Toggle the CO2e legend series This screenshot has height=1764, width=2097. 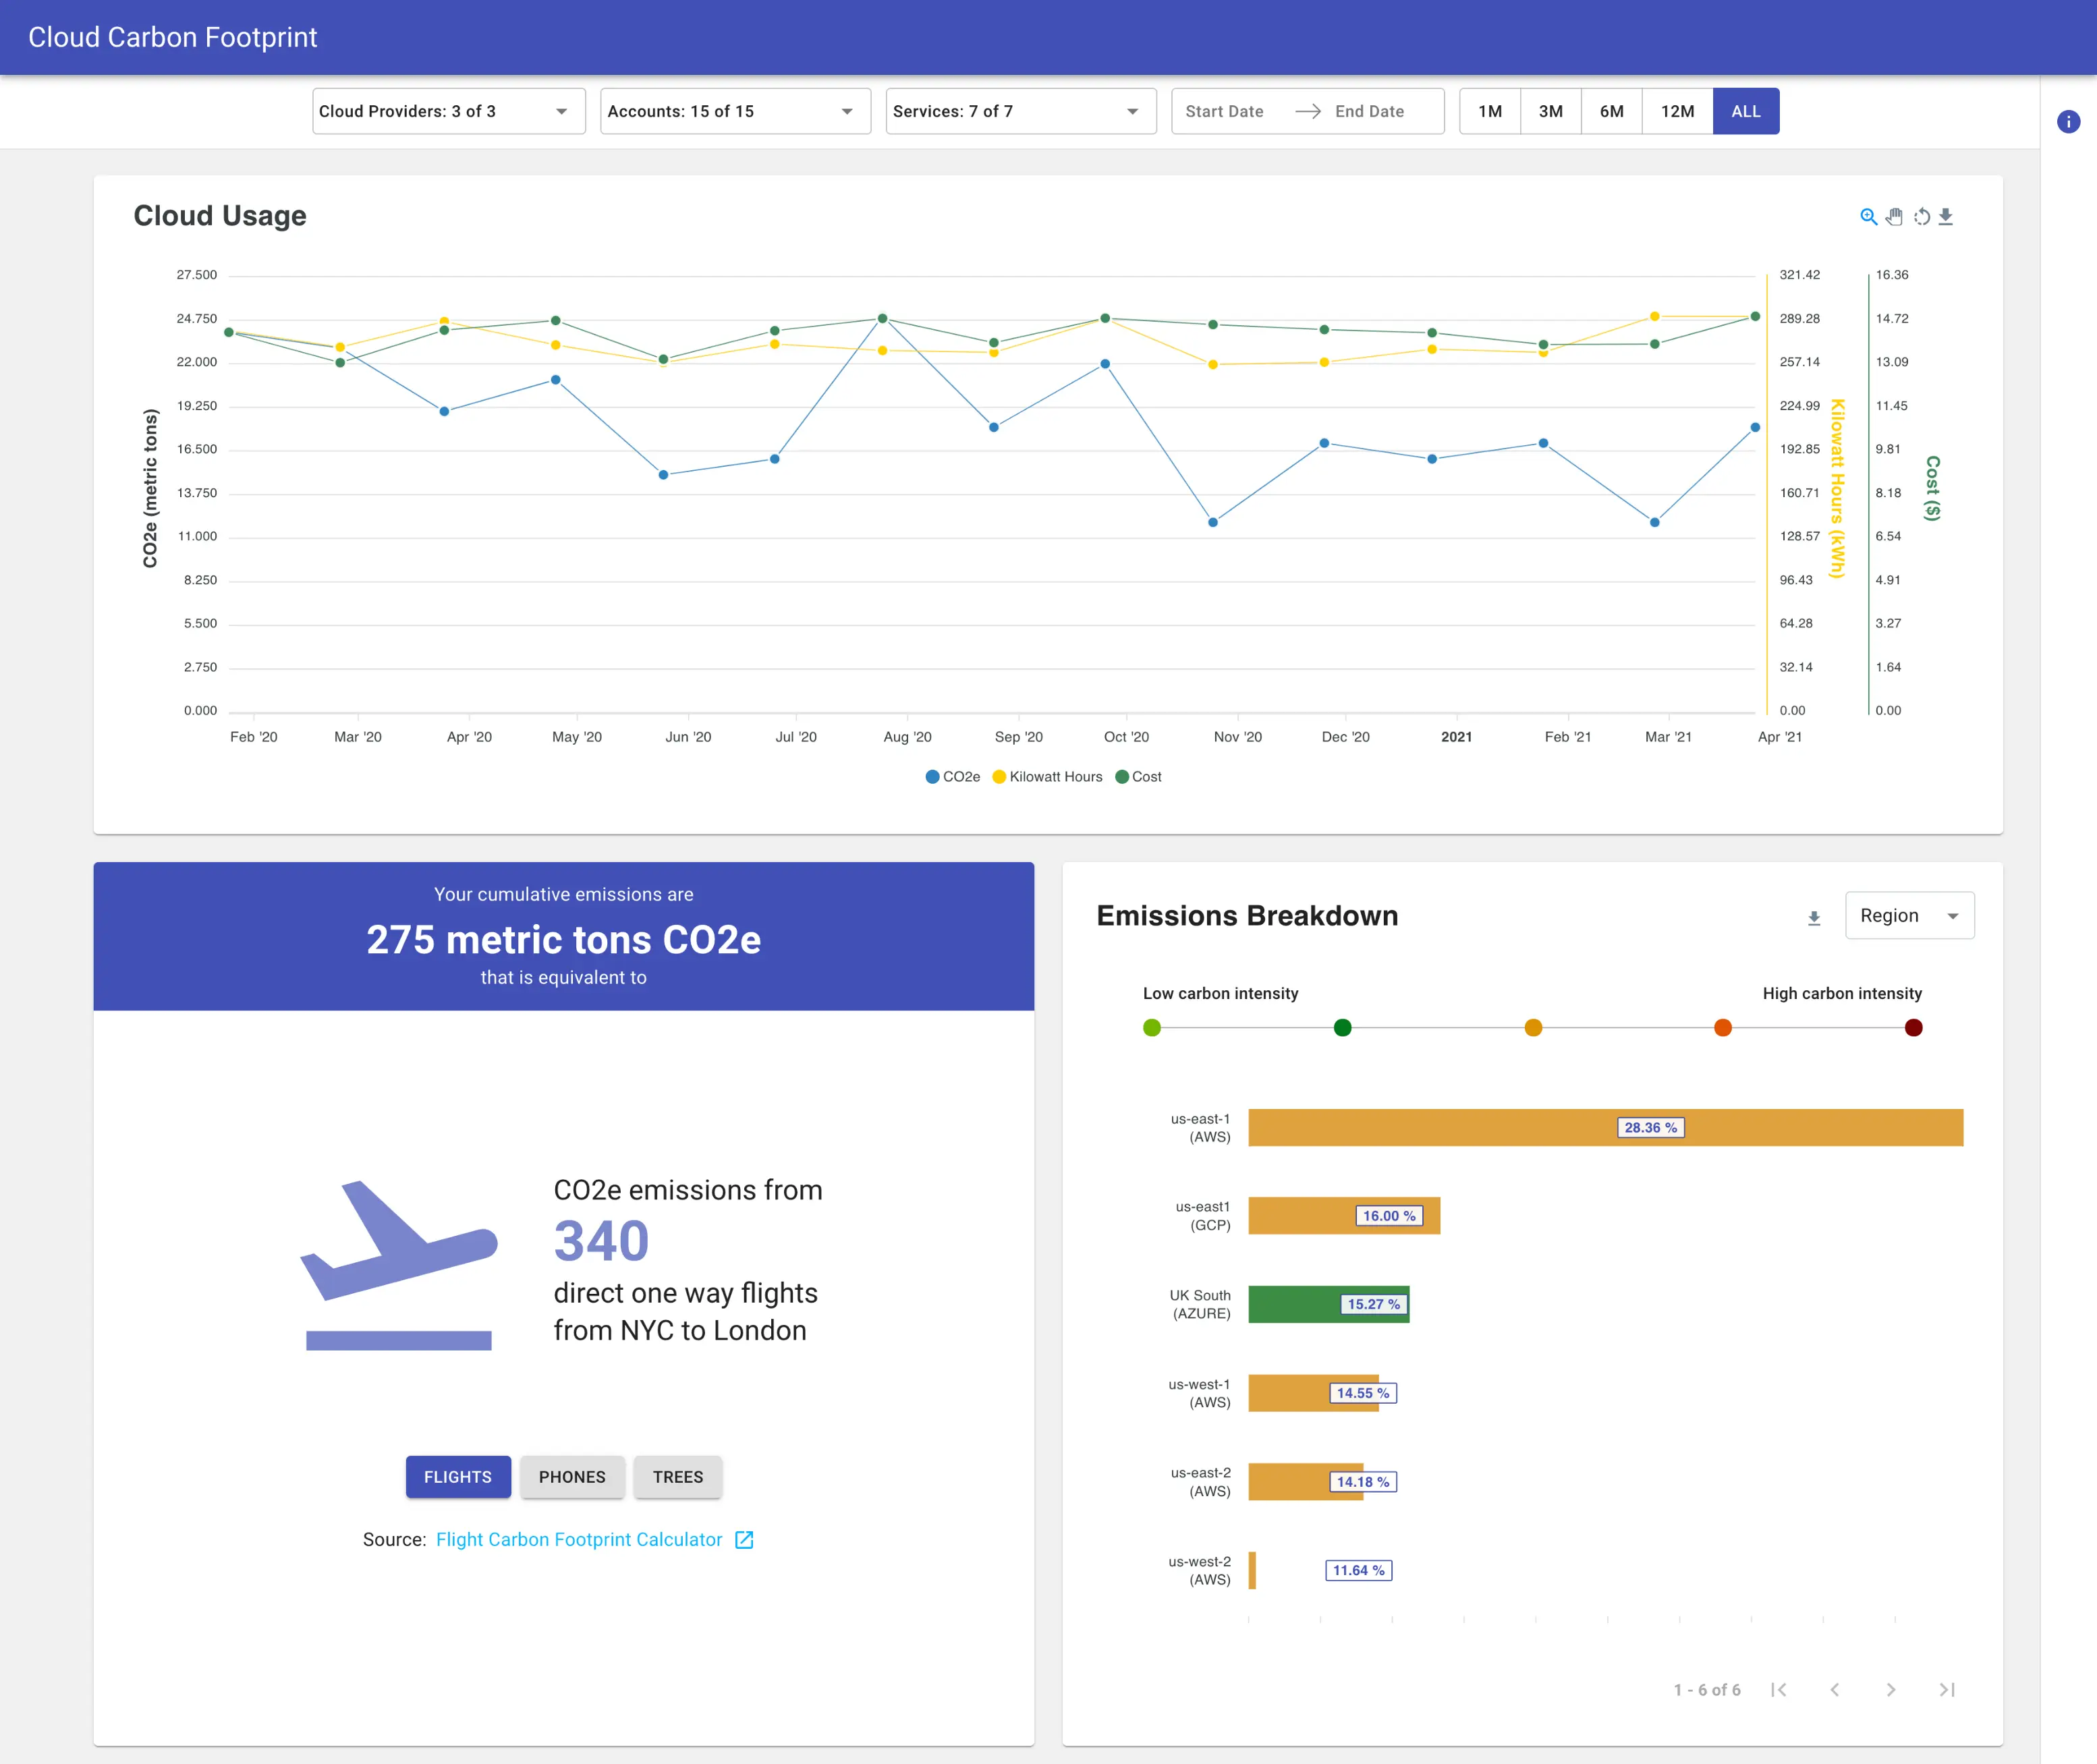coord(953,777)
